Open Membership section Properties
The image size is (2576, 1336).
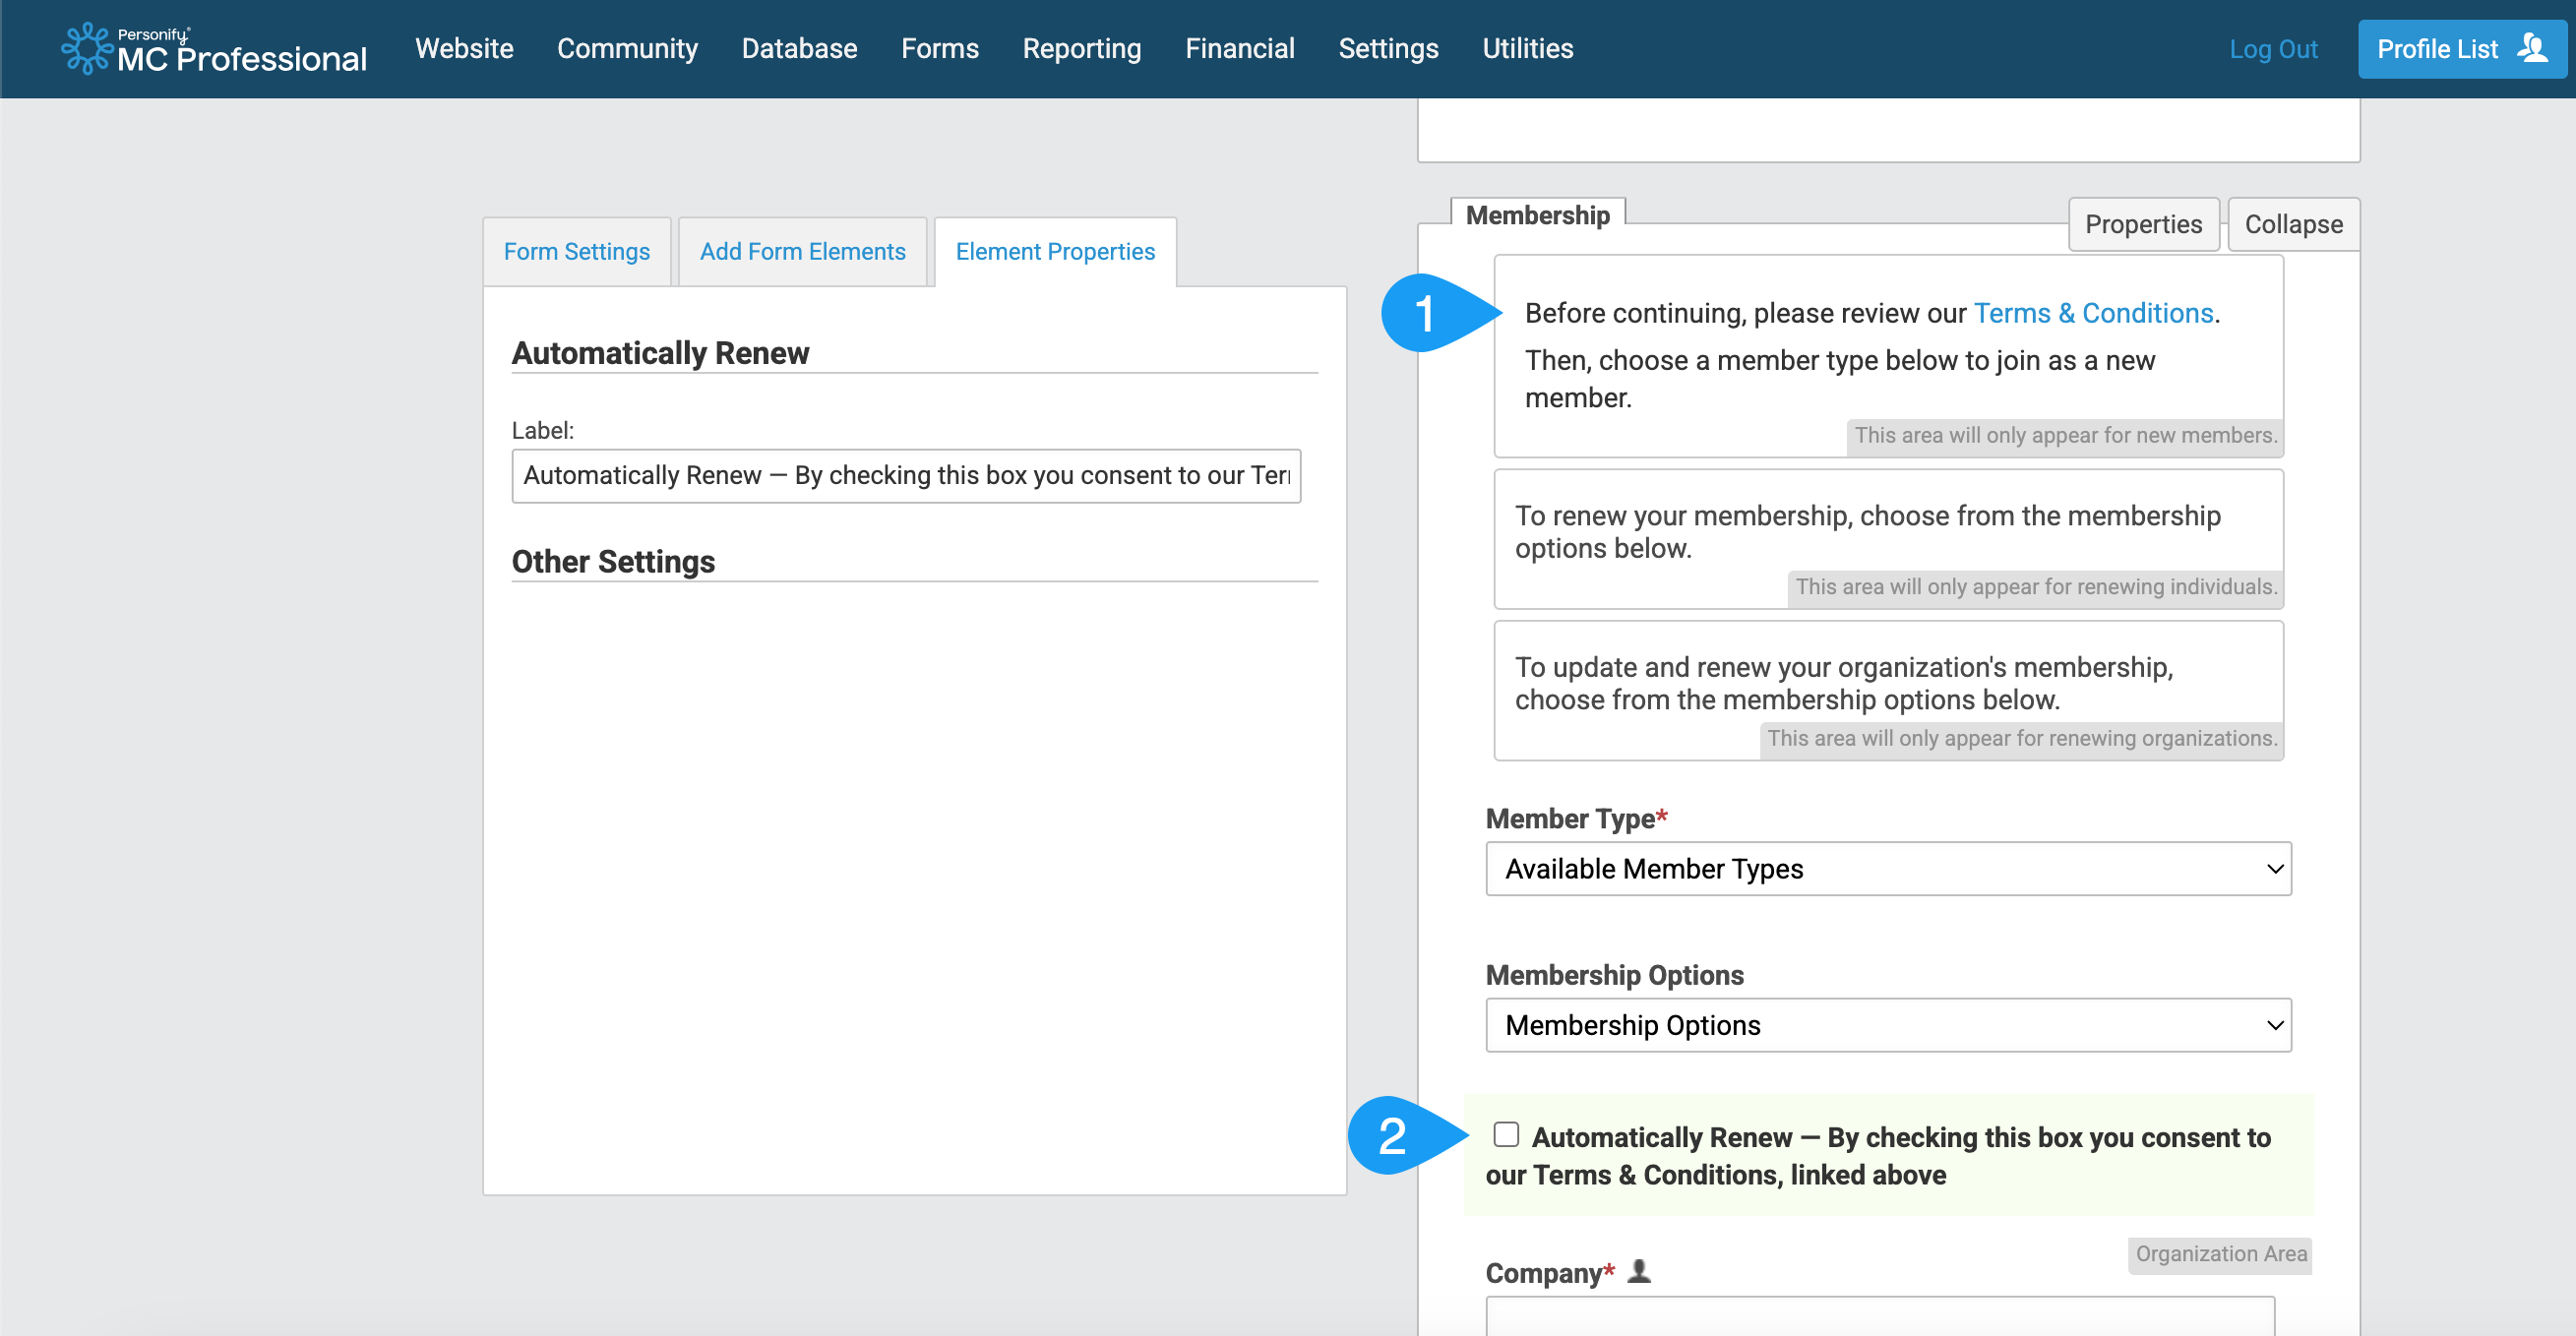click(x=2143, y=224)
